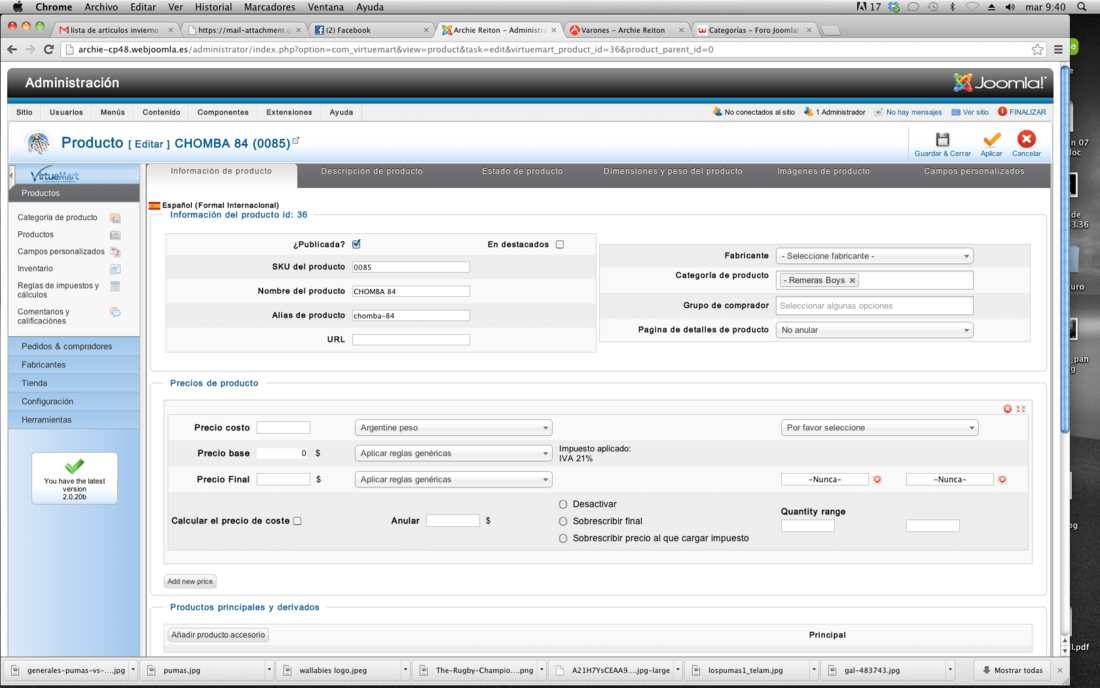Viewport: 1100px width, 688px height.
Task: Open the Fabricantes sidebar section
Action: coord(74,365)
